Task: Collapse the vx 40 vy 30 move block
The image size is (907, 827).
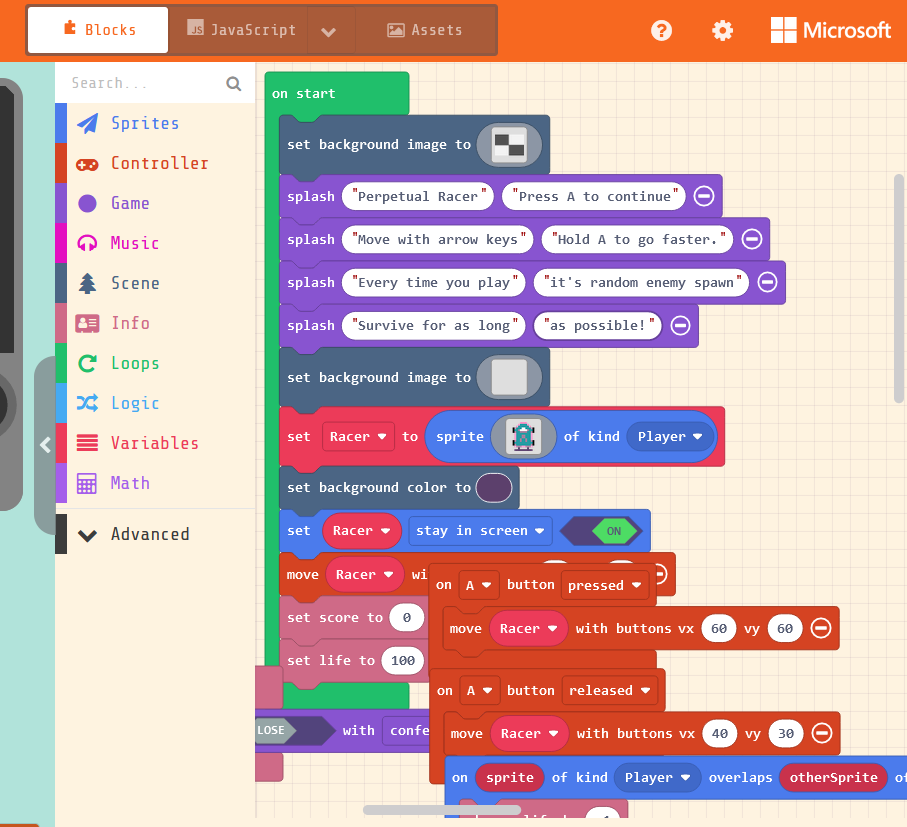Action: pyautogui.click(x=822, y=733)
